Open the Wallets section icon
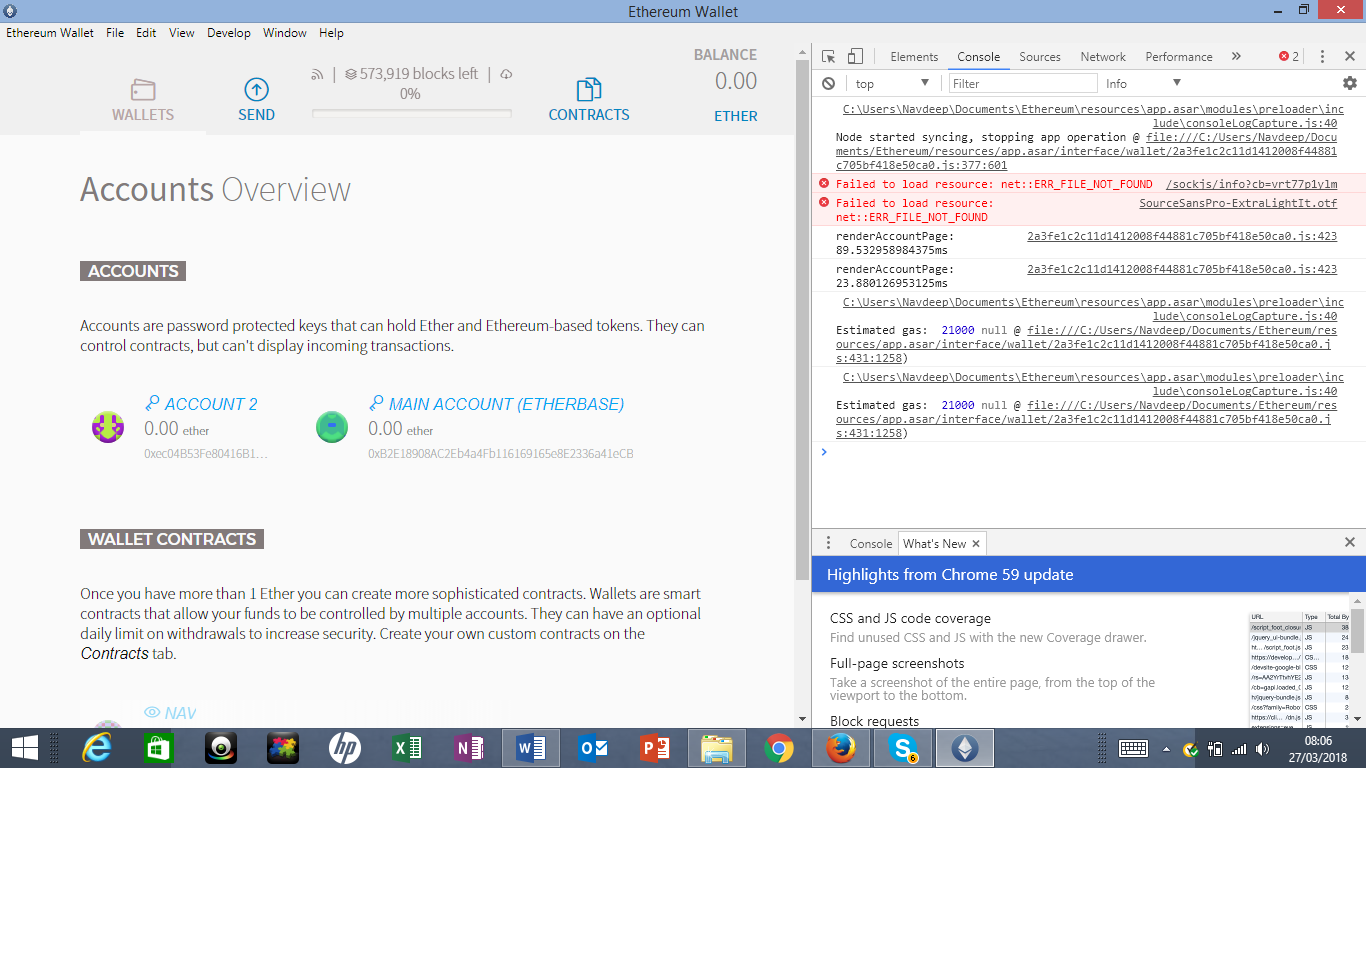 click(142, 88)
